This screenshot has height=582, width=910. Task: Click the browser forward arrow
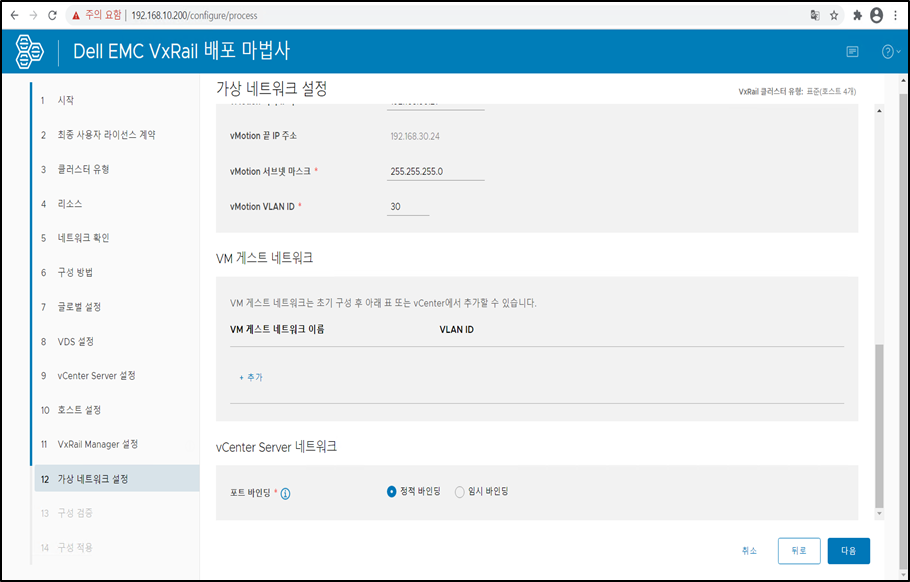[x=33, y=16]
